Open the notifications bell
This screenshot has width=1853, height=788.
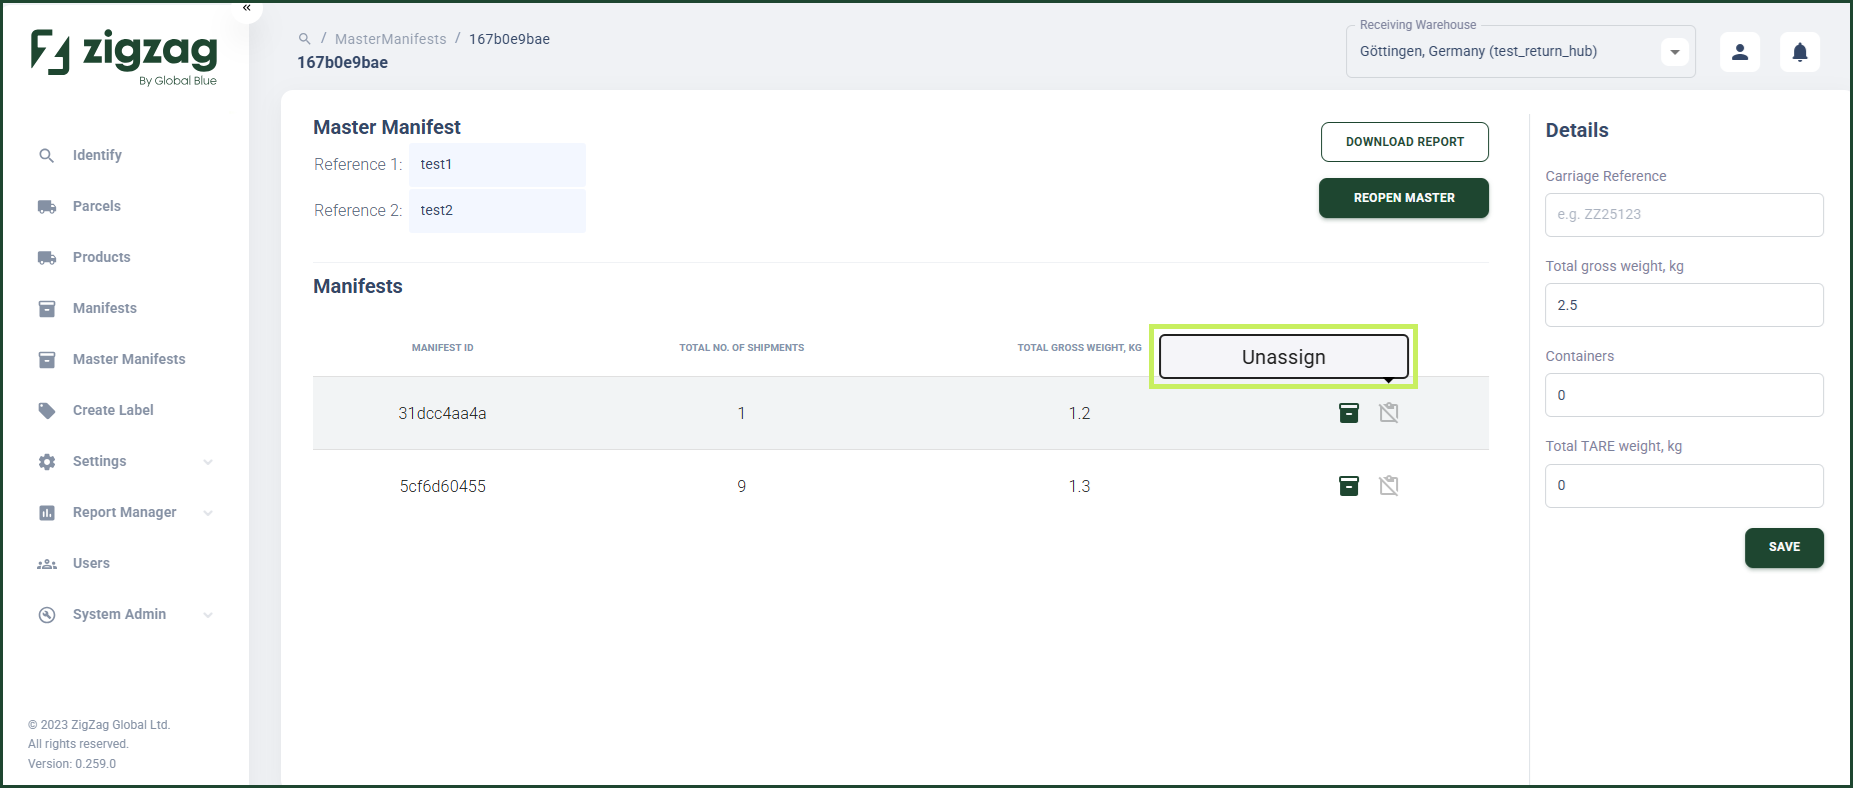click(x=1800, y=52)
